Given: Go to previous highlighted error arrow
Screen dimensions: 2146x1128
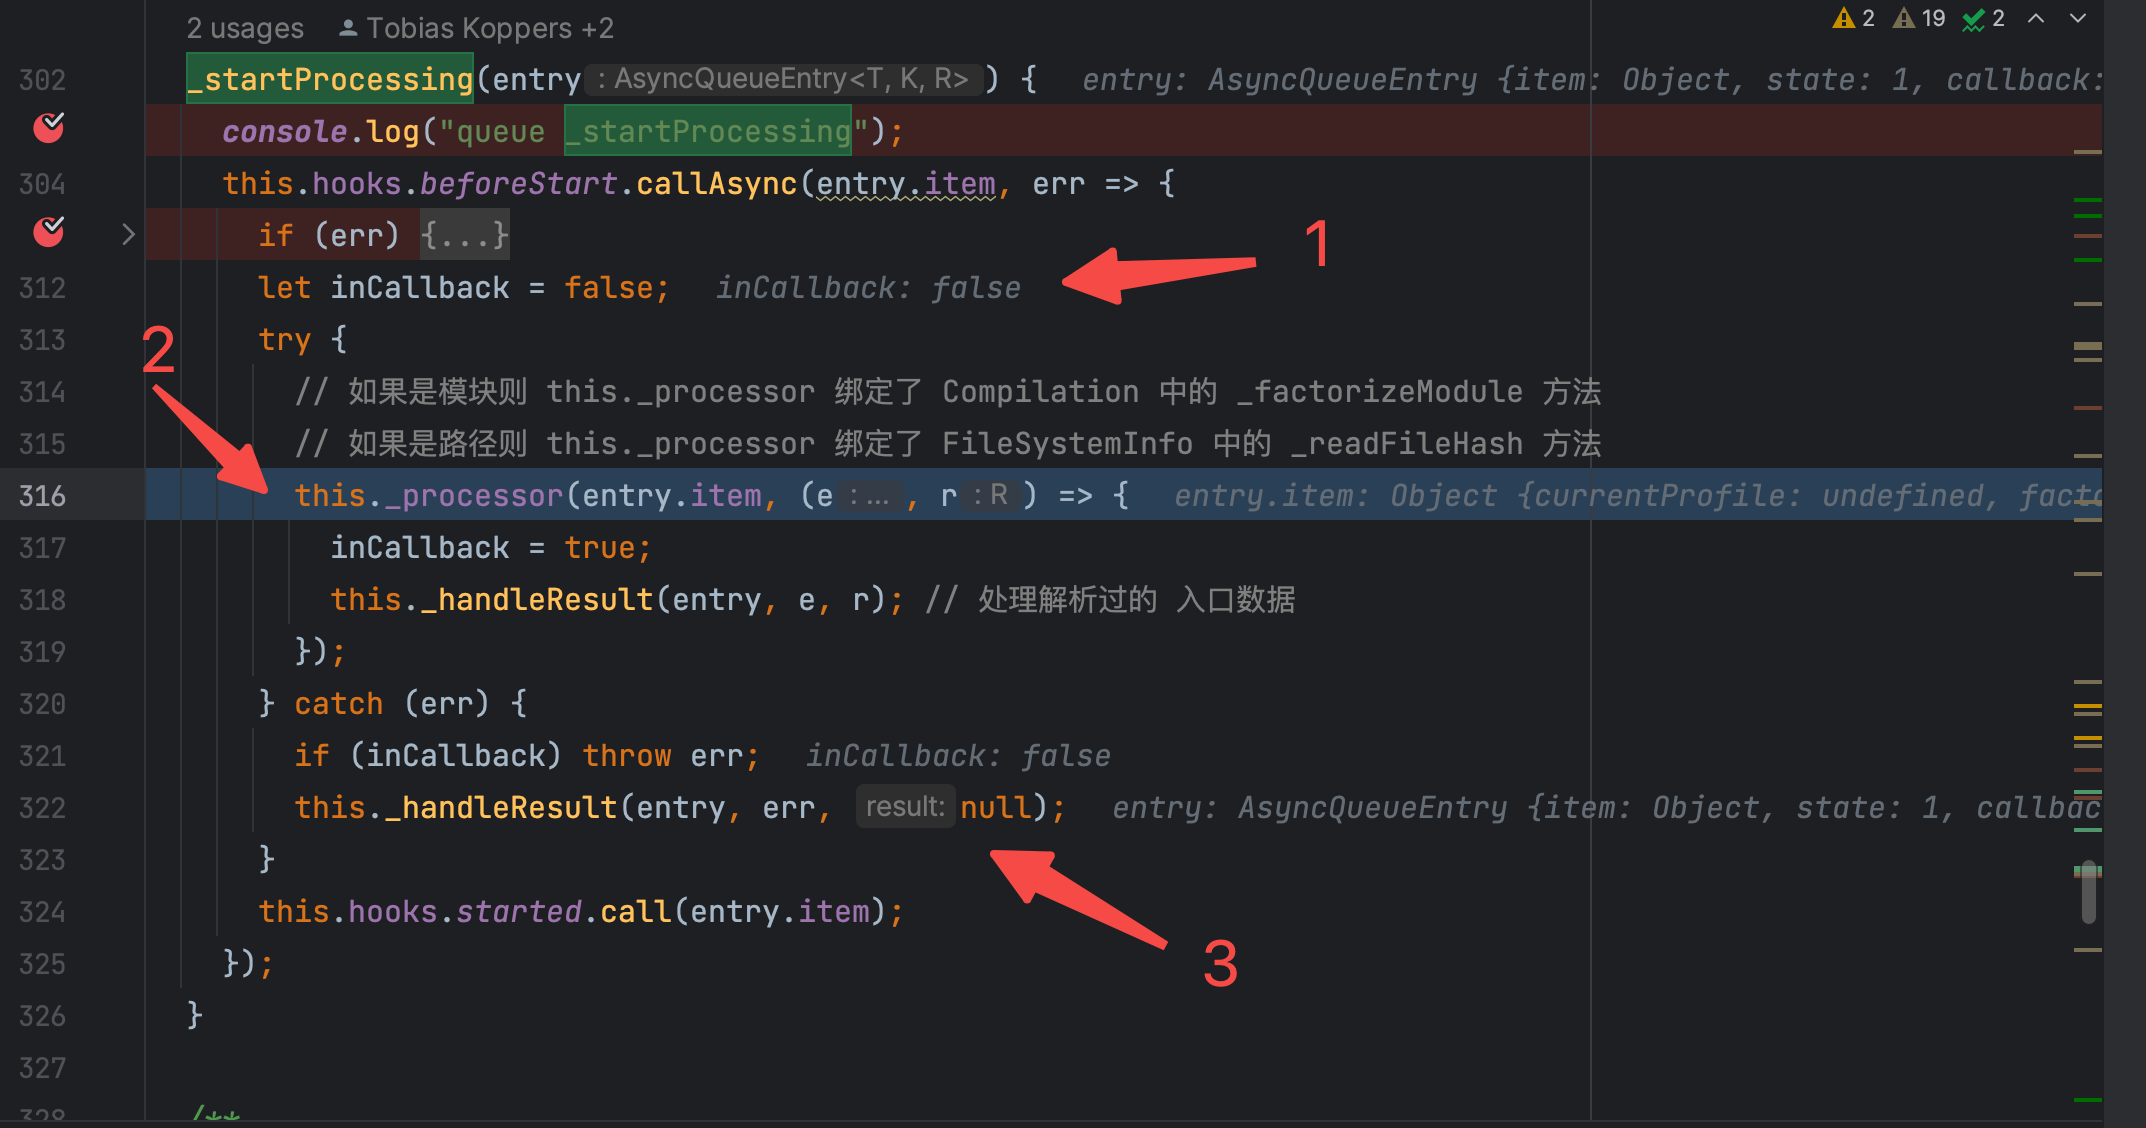Looking at the screenshot, I should point(2036,18).
